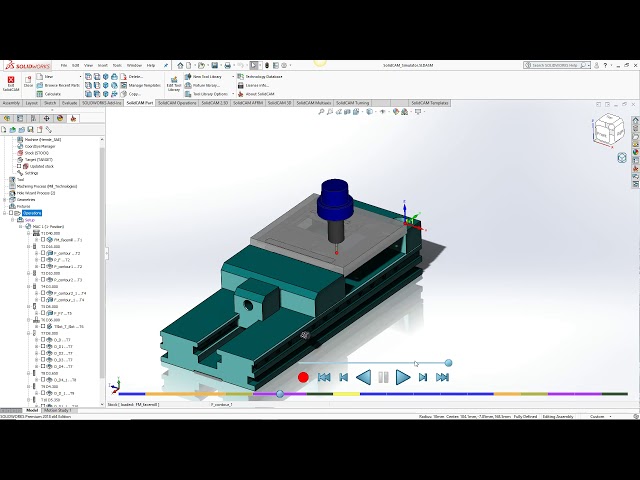Click the simulation speed slider handle
The width and height of the screenshot is (640, 480).
click(x=449, y=363)
